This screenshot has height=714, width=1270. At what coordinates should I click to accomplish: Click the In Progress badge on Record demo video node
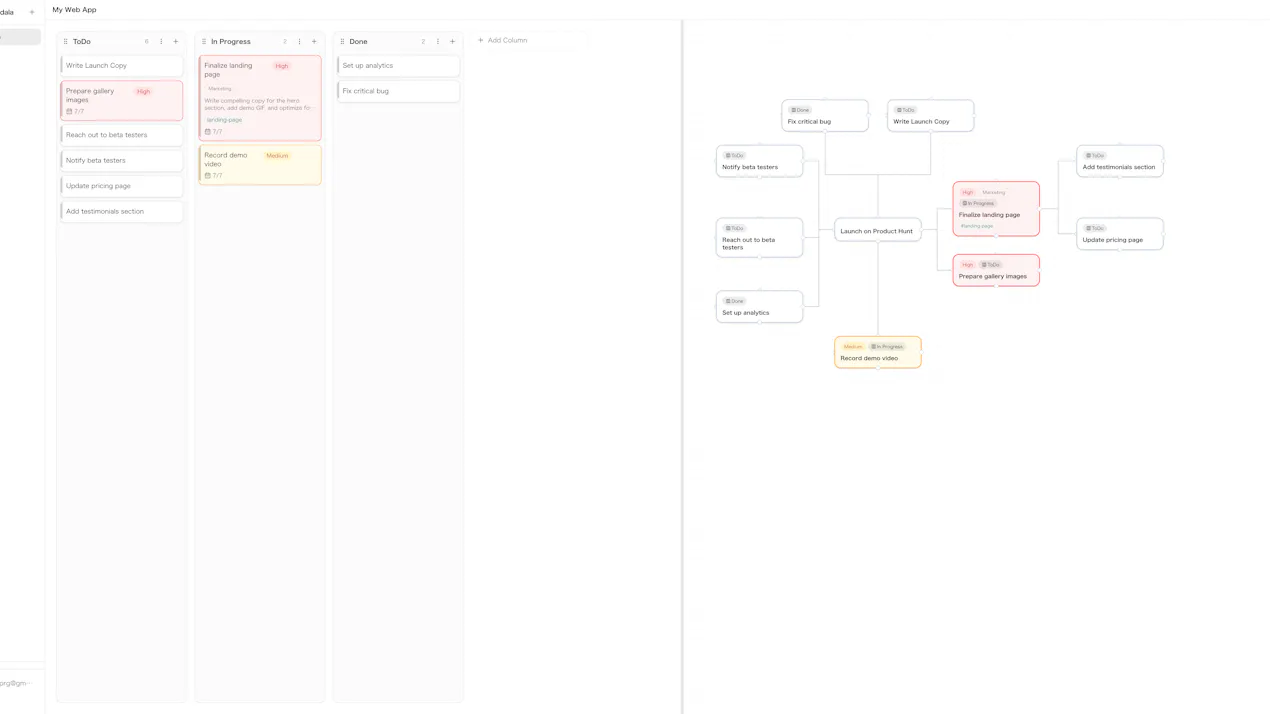pyautogui.click(x=887, y=347)
